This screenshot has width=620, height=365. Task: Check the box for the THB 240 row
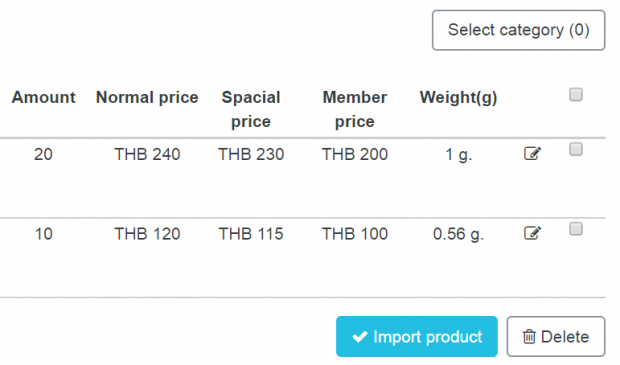pyautogui.click(x=576, y=149)
